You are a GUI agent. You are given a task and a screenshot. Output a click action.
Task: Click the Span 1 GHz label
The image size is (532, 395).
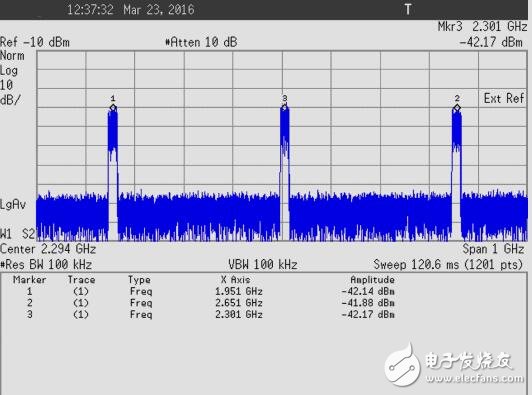(494, 249)
